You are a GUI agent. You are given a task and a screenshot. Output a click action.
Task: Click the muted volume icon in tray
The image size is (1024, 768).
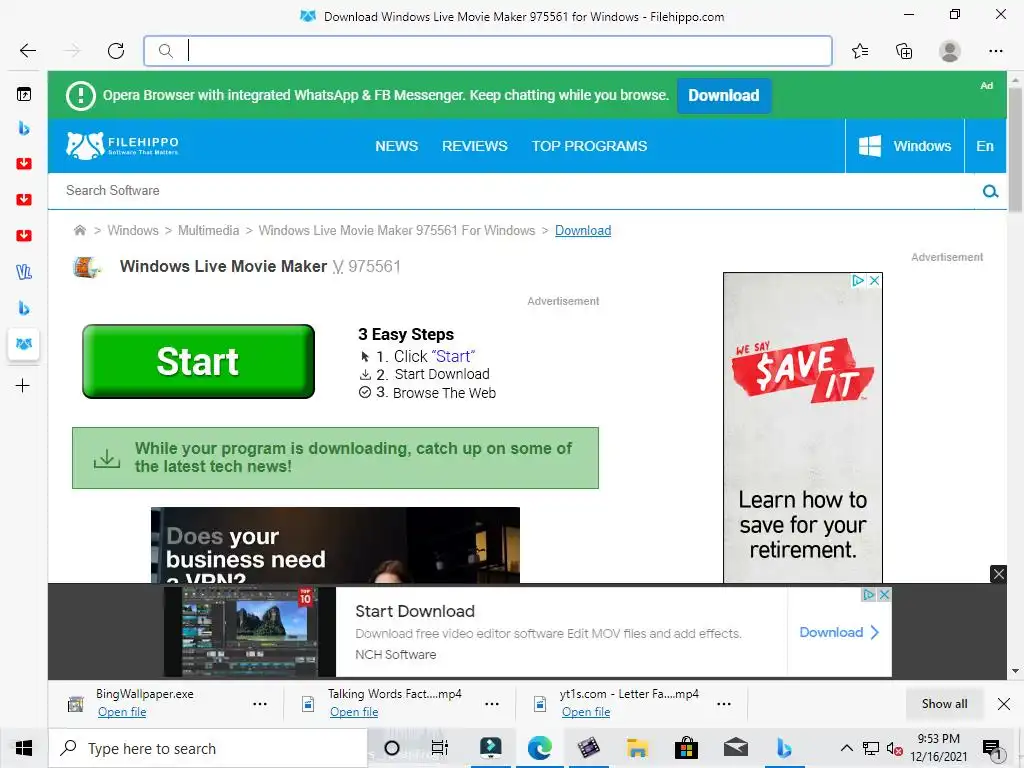click(894, 749)
